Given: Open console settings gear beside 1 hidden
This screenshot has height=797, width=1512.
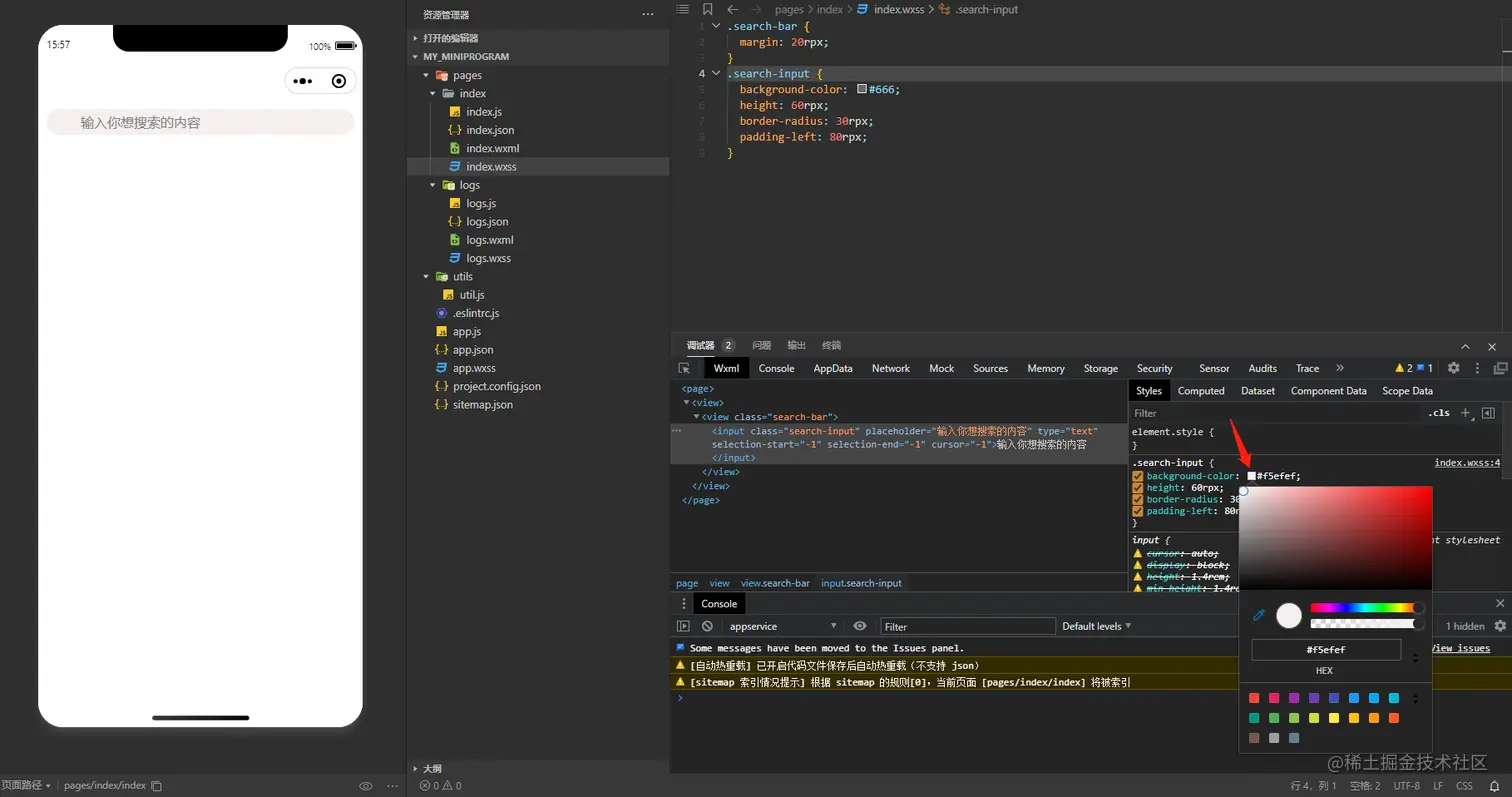Looking at the screenshot, I should [1500, 626].
